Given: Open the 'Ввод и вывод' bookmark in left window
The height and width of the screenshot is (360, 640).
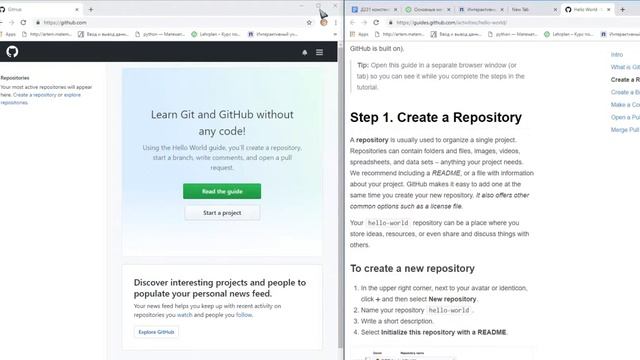Looking at the screenshot, I should pos(104,34).
